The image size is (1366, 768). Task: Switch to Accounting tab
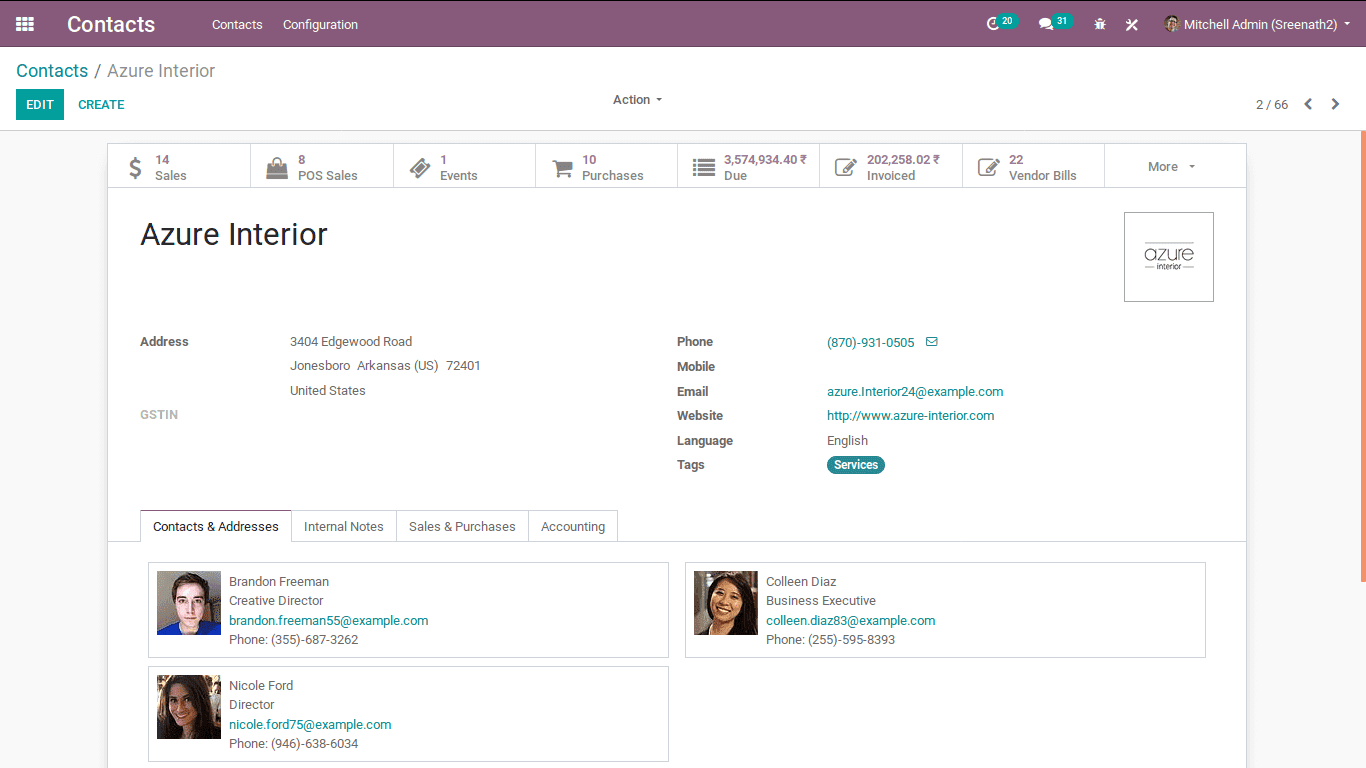point(573,527)
